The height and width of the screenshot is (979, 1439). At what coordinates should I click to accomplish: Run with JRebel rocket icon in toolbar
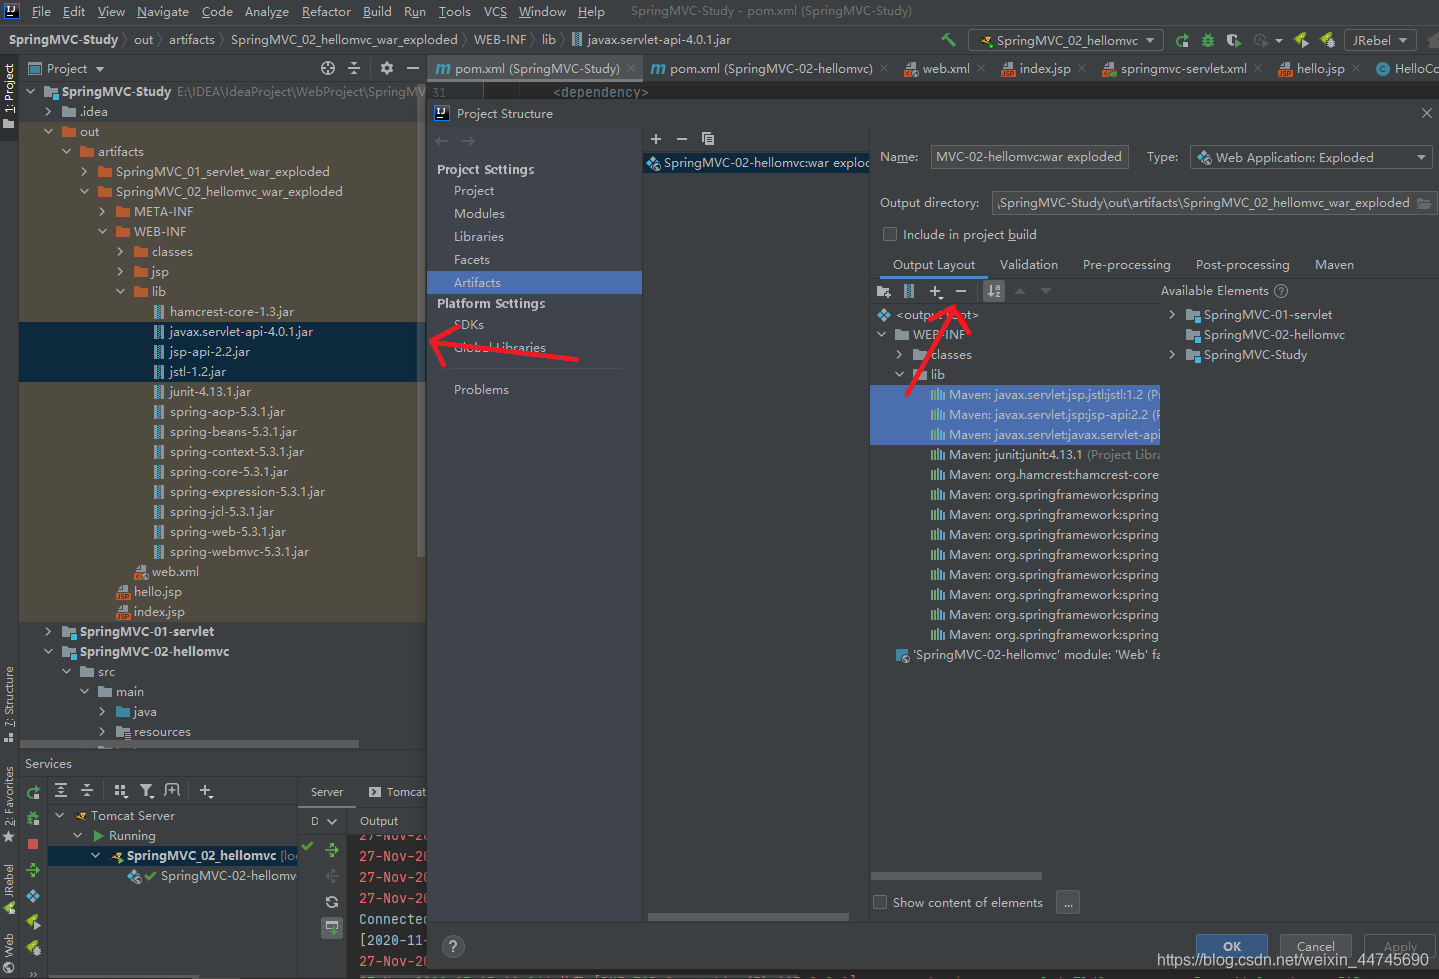click(1301, 40)
